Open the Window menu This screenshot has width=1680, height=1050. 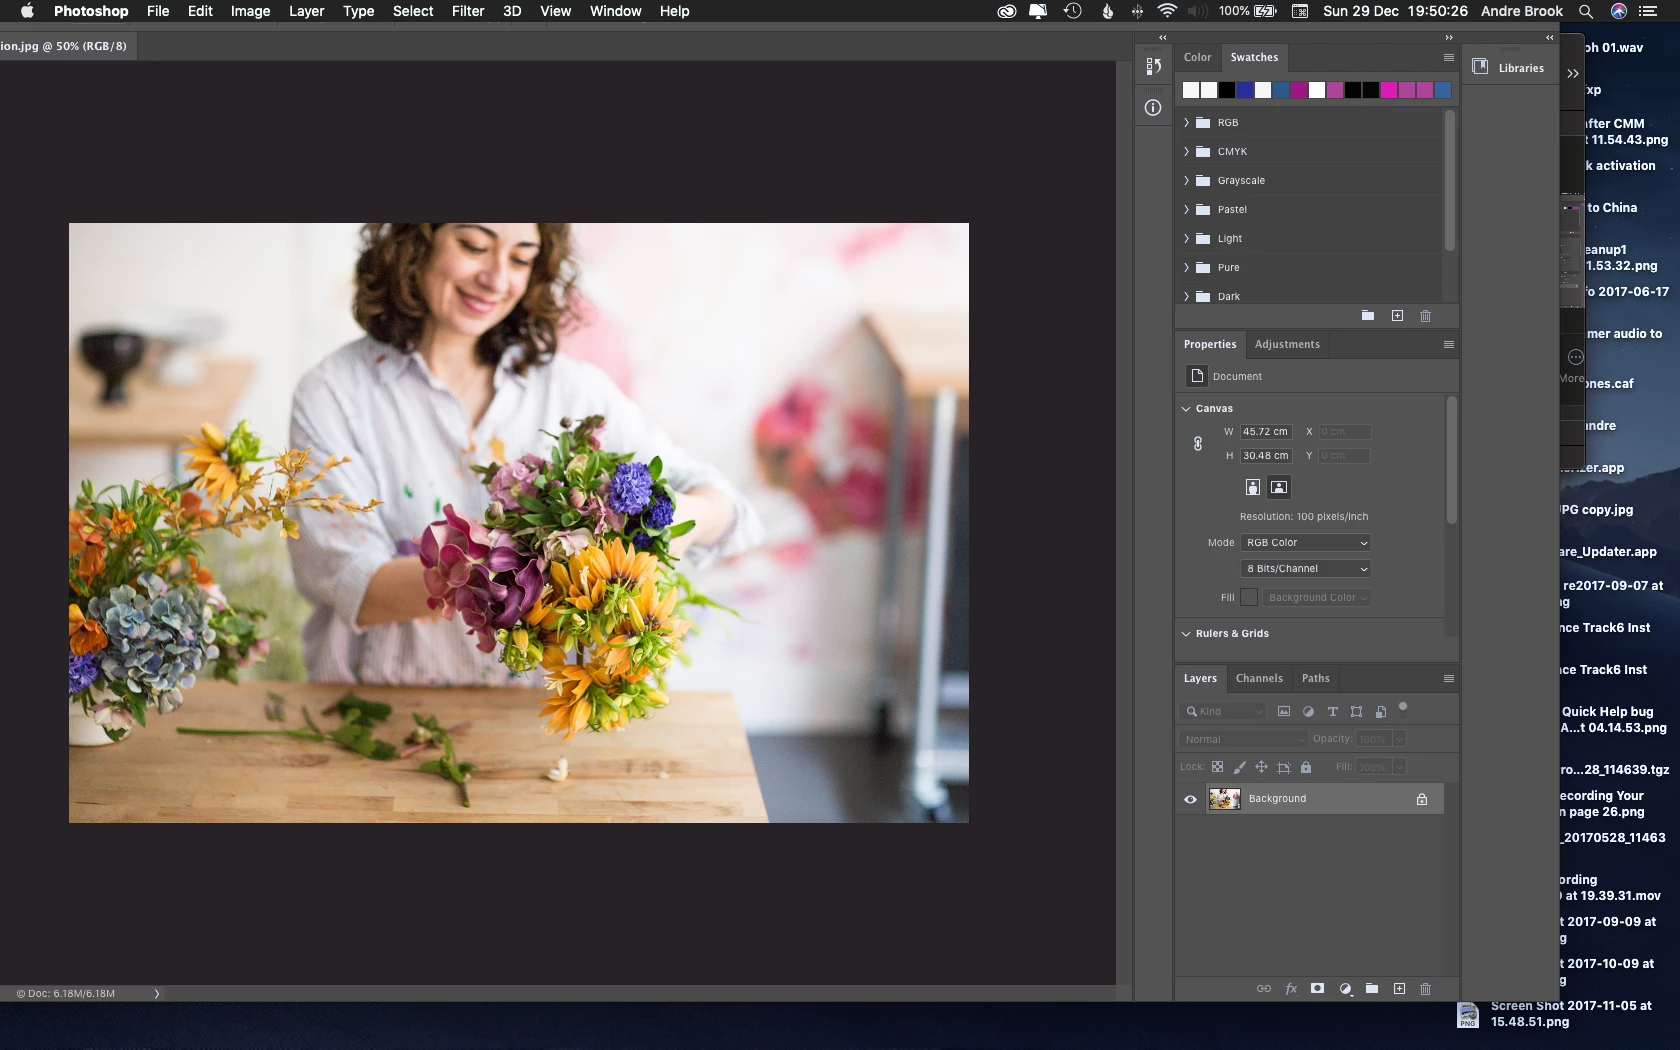tap(615, 11)
